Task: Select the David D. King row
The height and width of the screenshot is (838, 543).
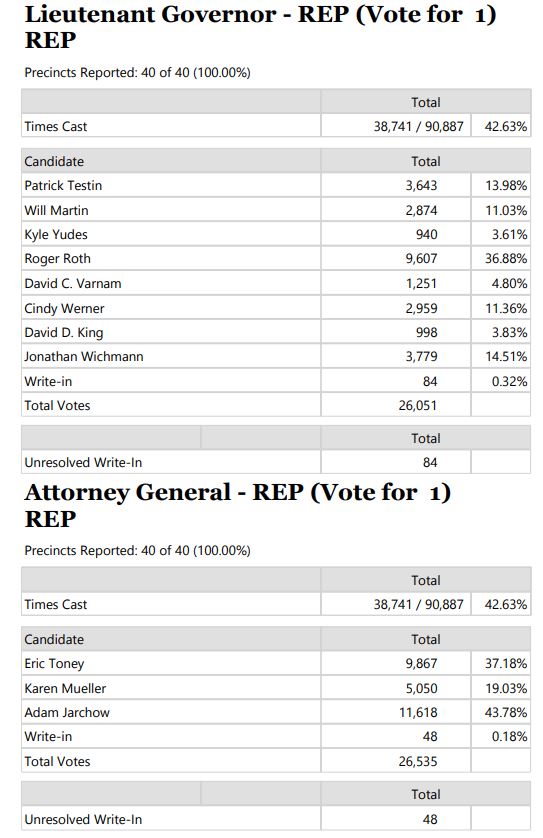Action: point(276,332)
